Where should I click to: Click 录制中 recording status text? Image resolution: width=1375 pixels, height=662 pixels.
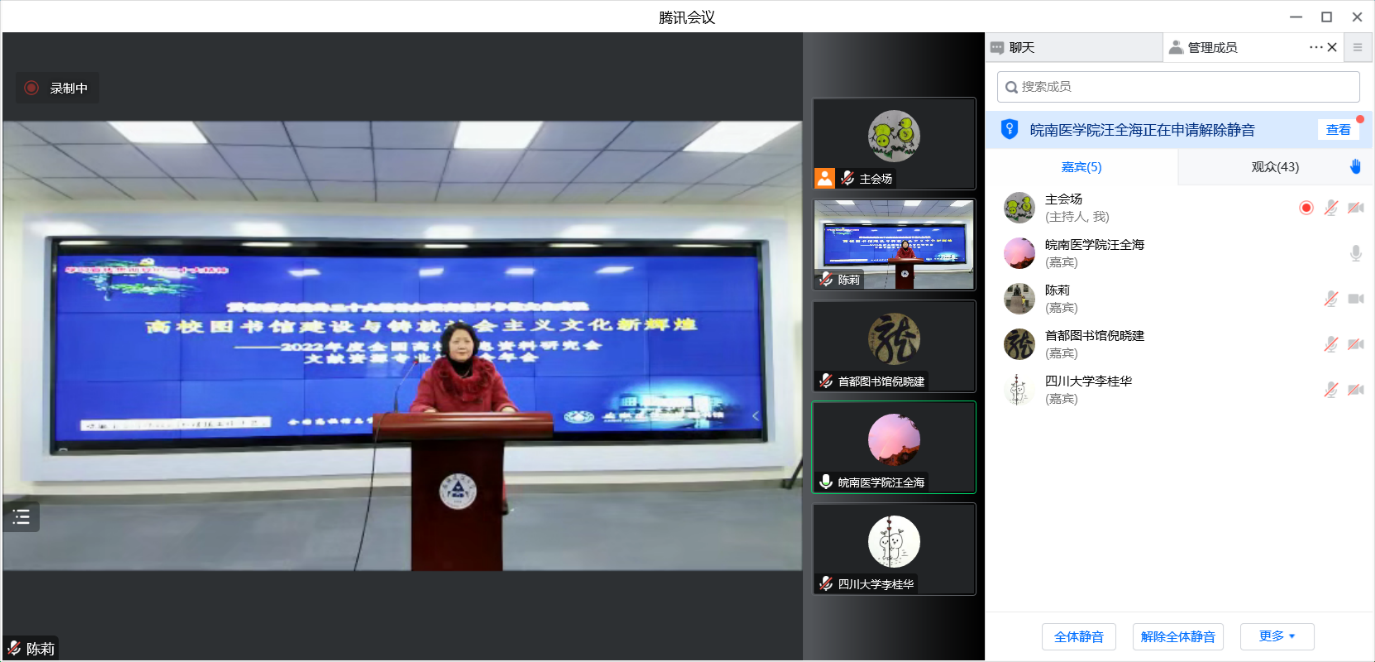pyautogui.click(x=69, y=88)
